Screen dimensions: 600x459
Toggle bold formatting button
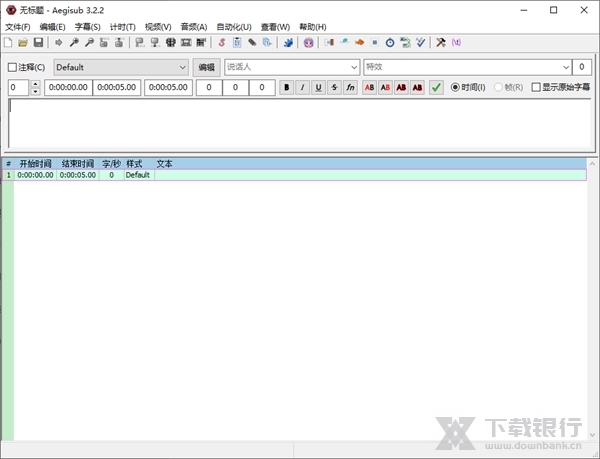[x=286, y=88]
